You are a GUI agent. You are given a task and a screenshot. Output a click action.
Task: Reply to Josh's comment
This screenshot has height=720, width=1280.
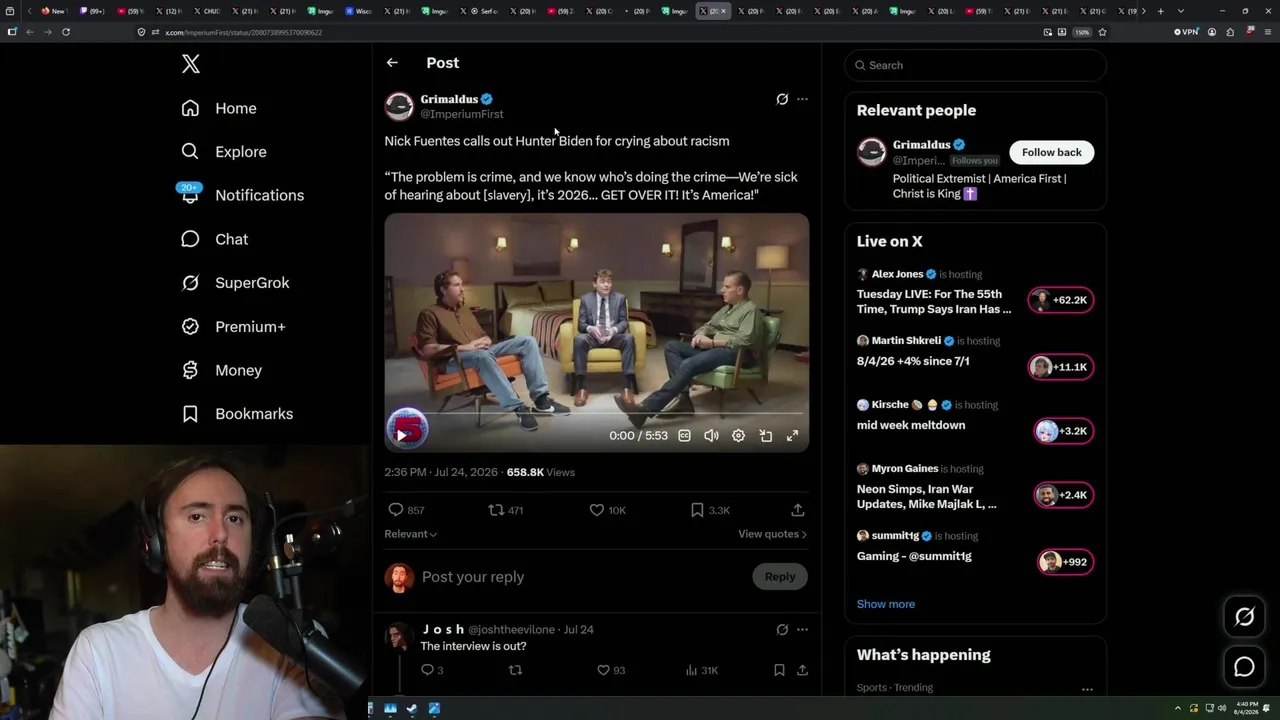tap(432, 670)
